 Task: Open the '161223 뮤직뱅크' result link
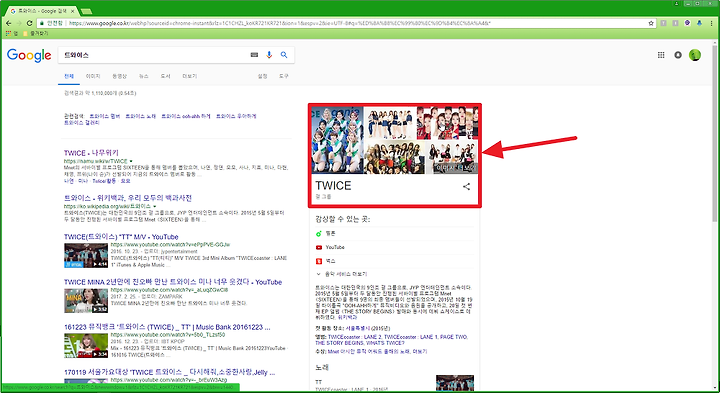point(167,327)
